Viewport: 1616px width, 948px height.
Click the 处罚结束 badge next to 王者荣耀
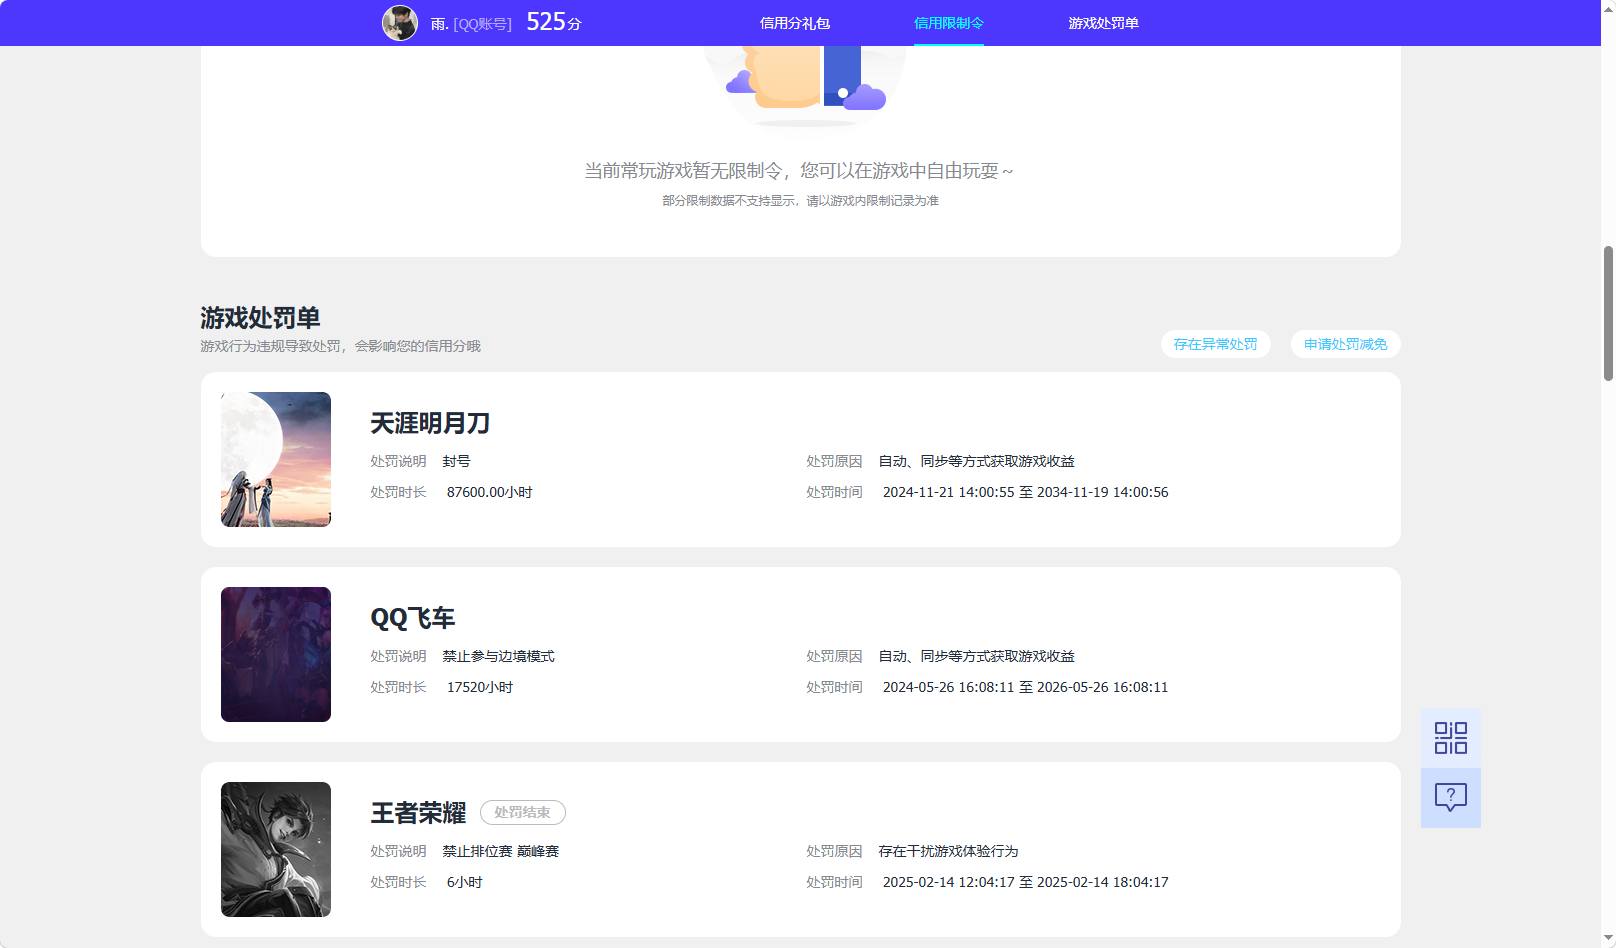[x=523, y=812]
